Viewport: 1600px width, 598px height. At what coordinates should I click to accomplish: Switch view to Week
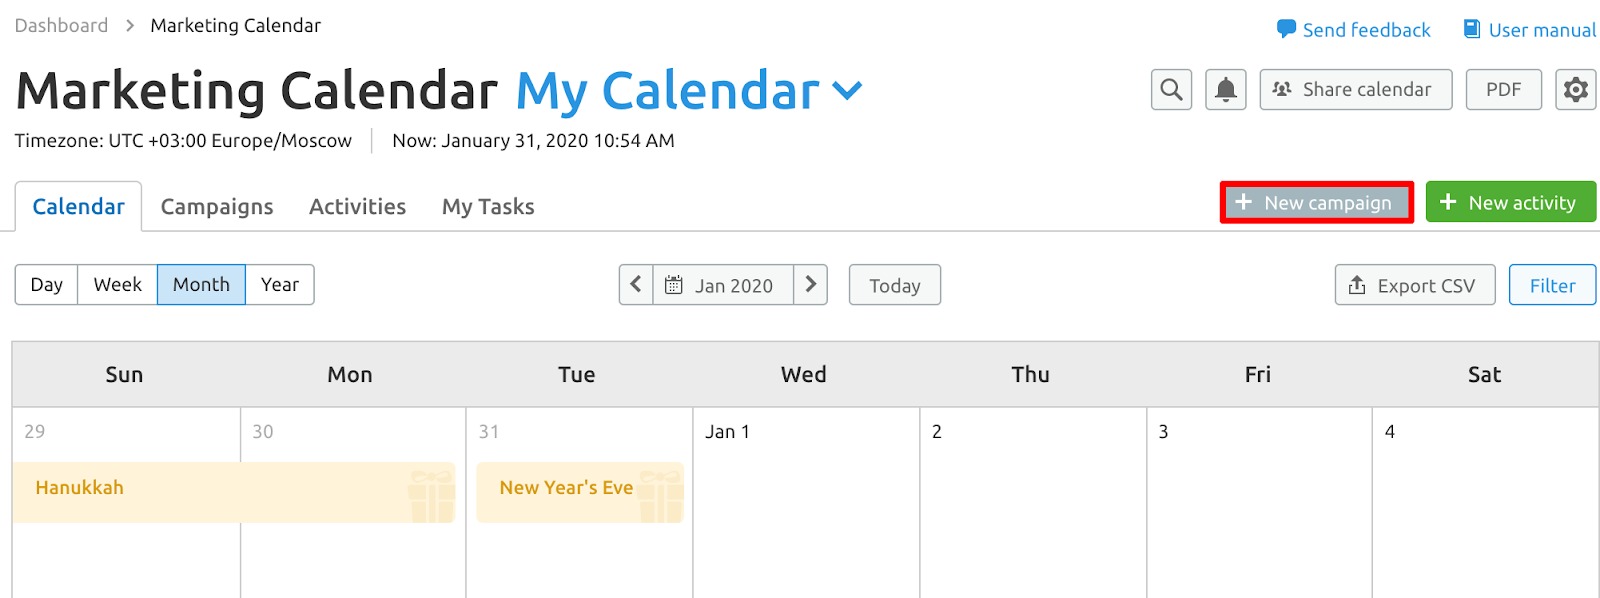[118, 285]
